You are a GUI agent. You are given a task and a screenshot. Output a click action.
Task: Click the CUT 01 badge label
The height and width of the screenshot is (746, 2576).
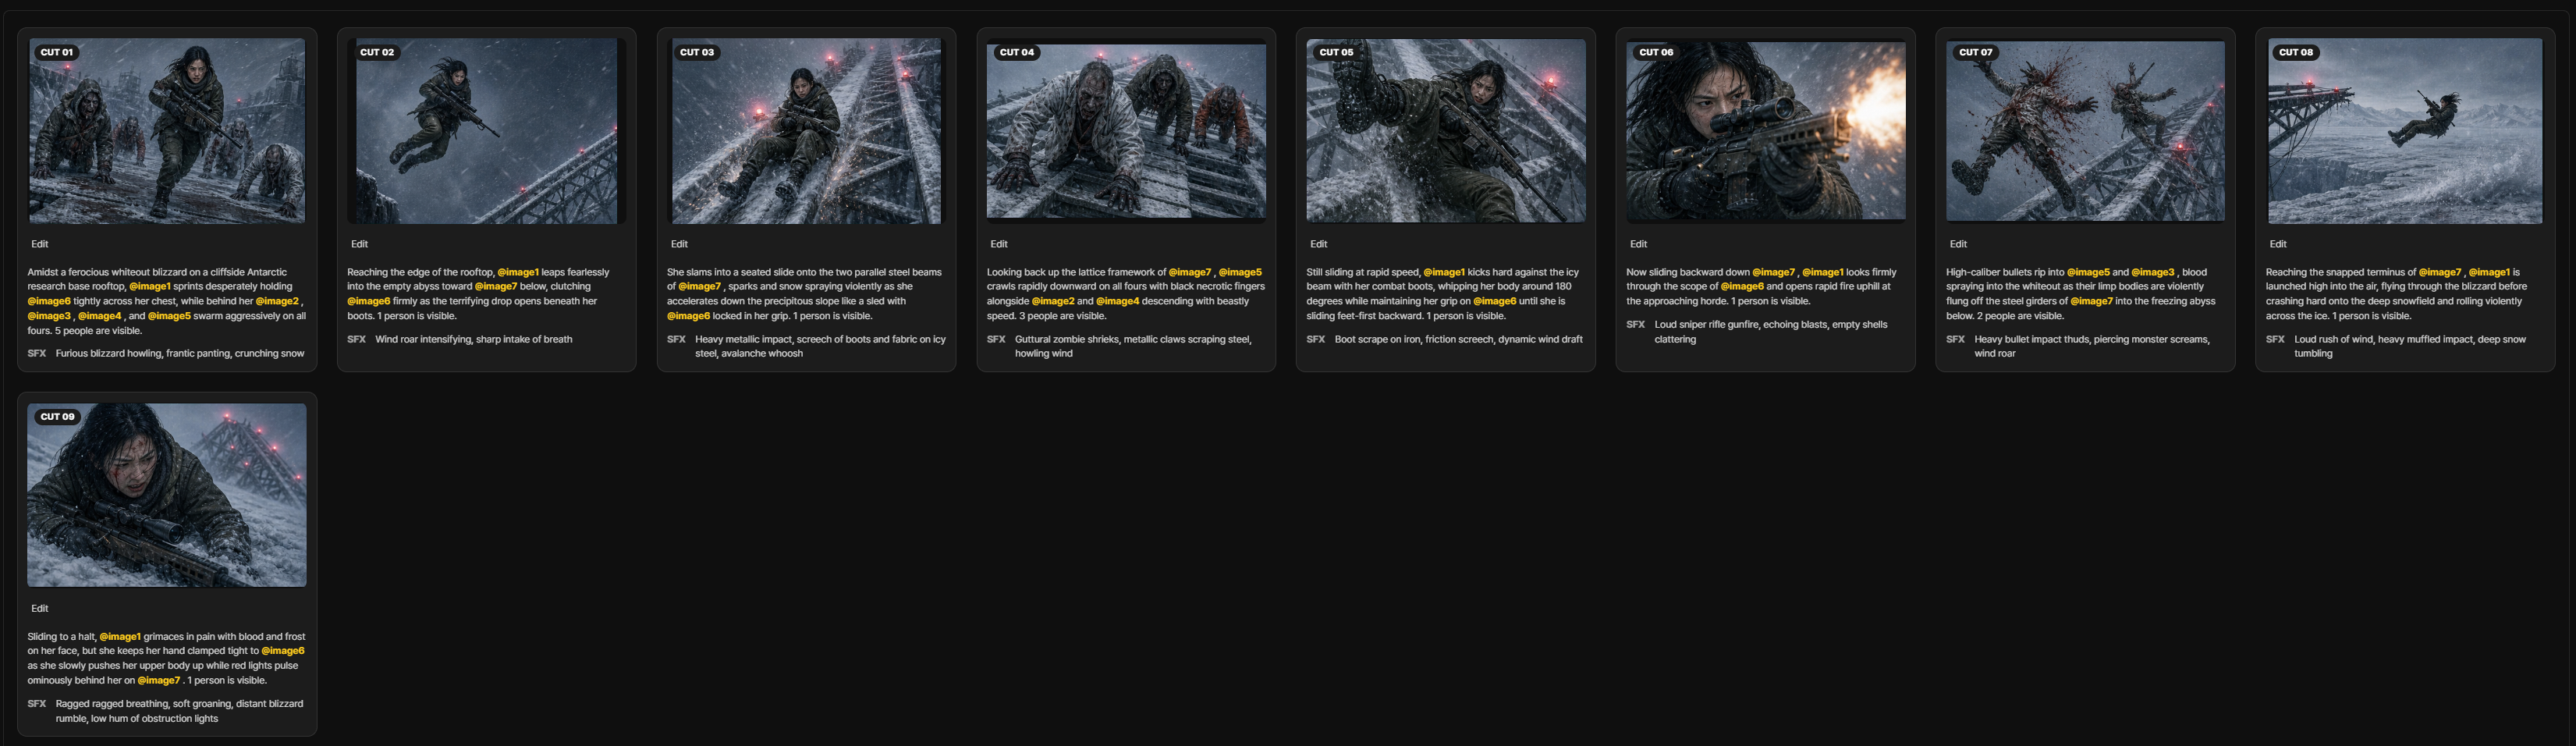coord(57,52)
